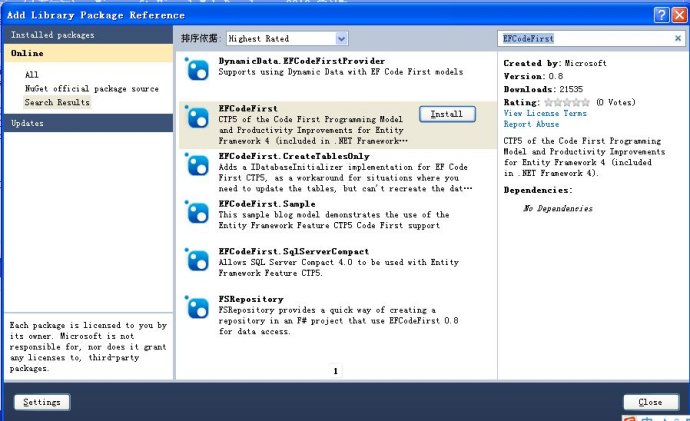690x421 pixels.
Task: Click the FSRepository package icon
Action: [x=197, y=308]
